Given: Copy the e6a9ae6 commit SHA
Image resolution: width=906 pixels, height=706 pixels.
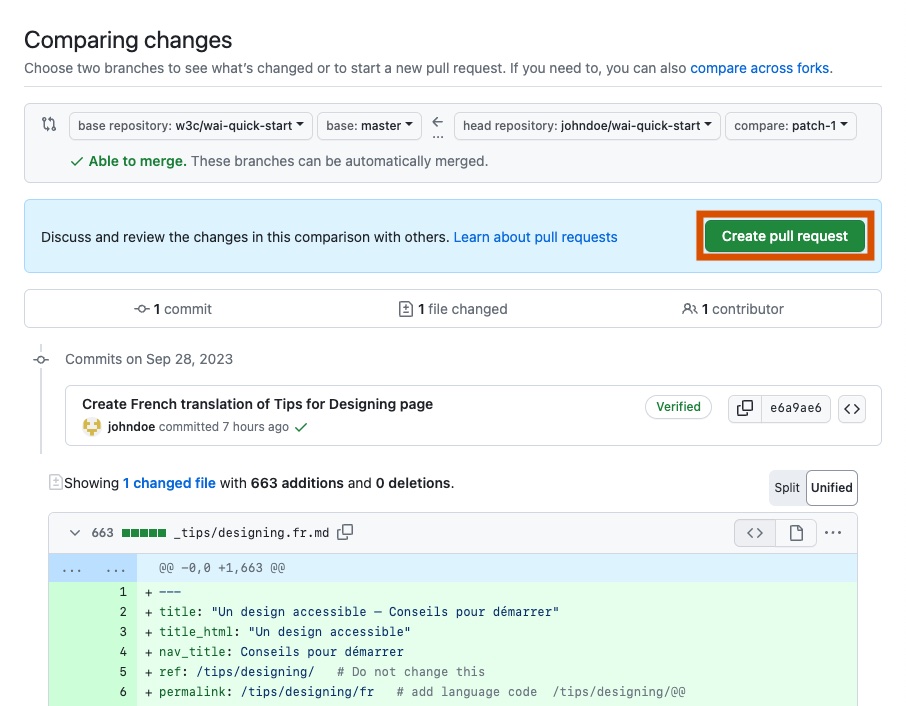Looking at the screenshot, I should click(744, 408).
